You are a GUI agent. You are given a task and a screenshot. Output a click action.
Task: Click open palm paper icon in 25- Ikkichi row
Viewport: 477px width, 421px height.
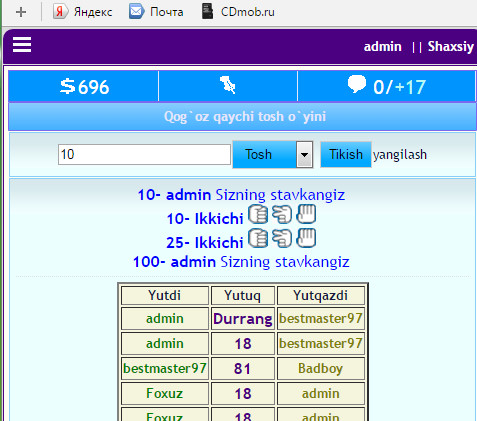pos(306,238)
